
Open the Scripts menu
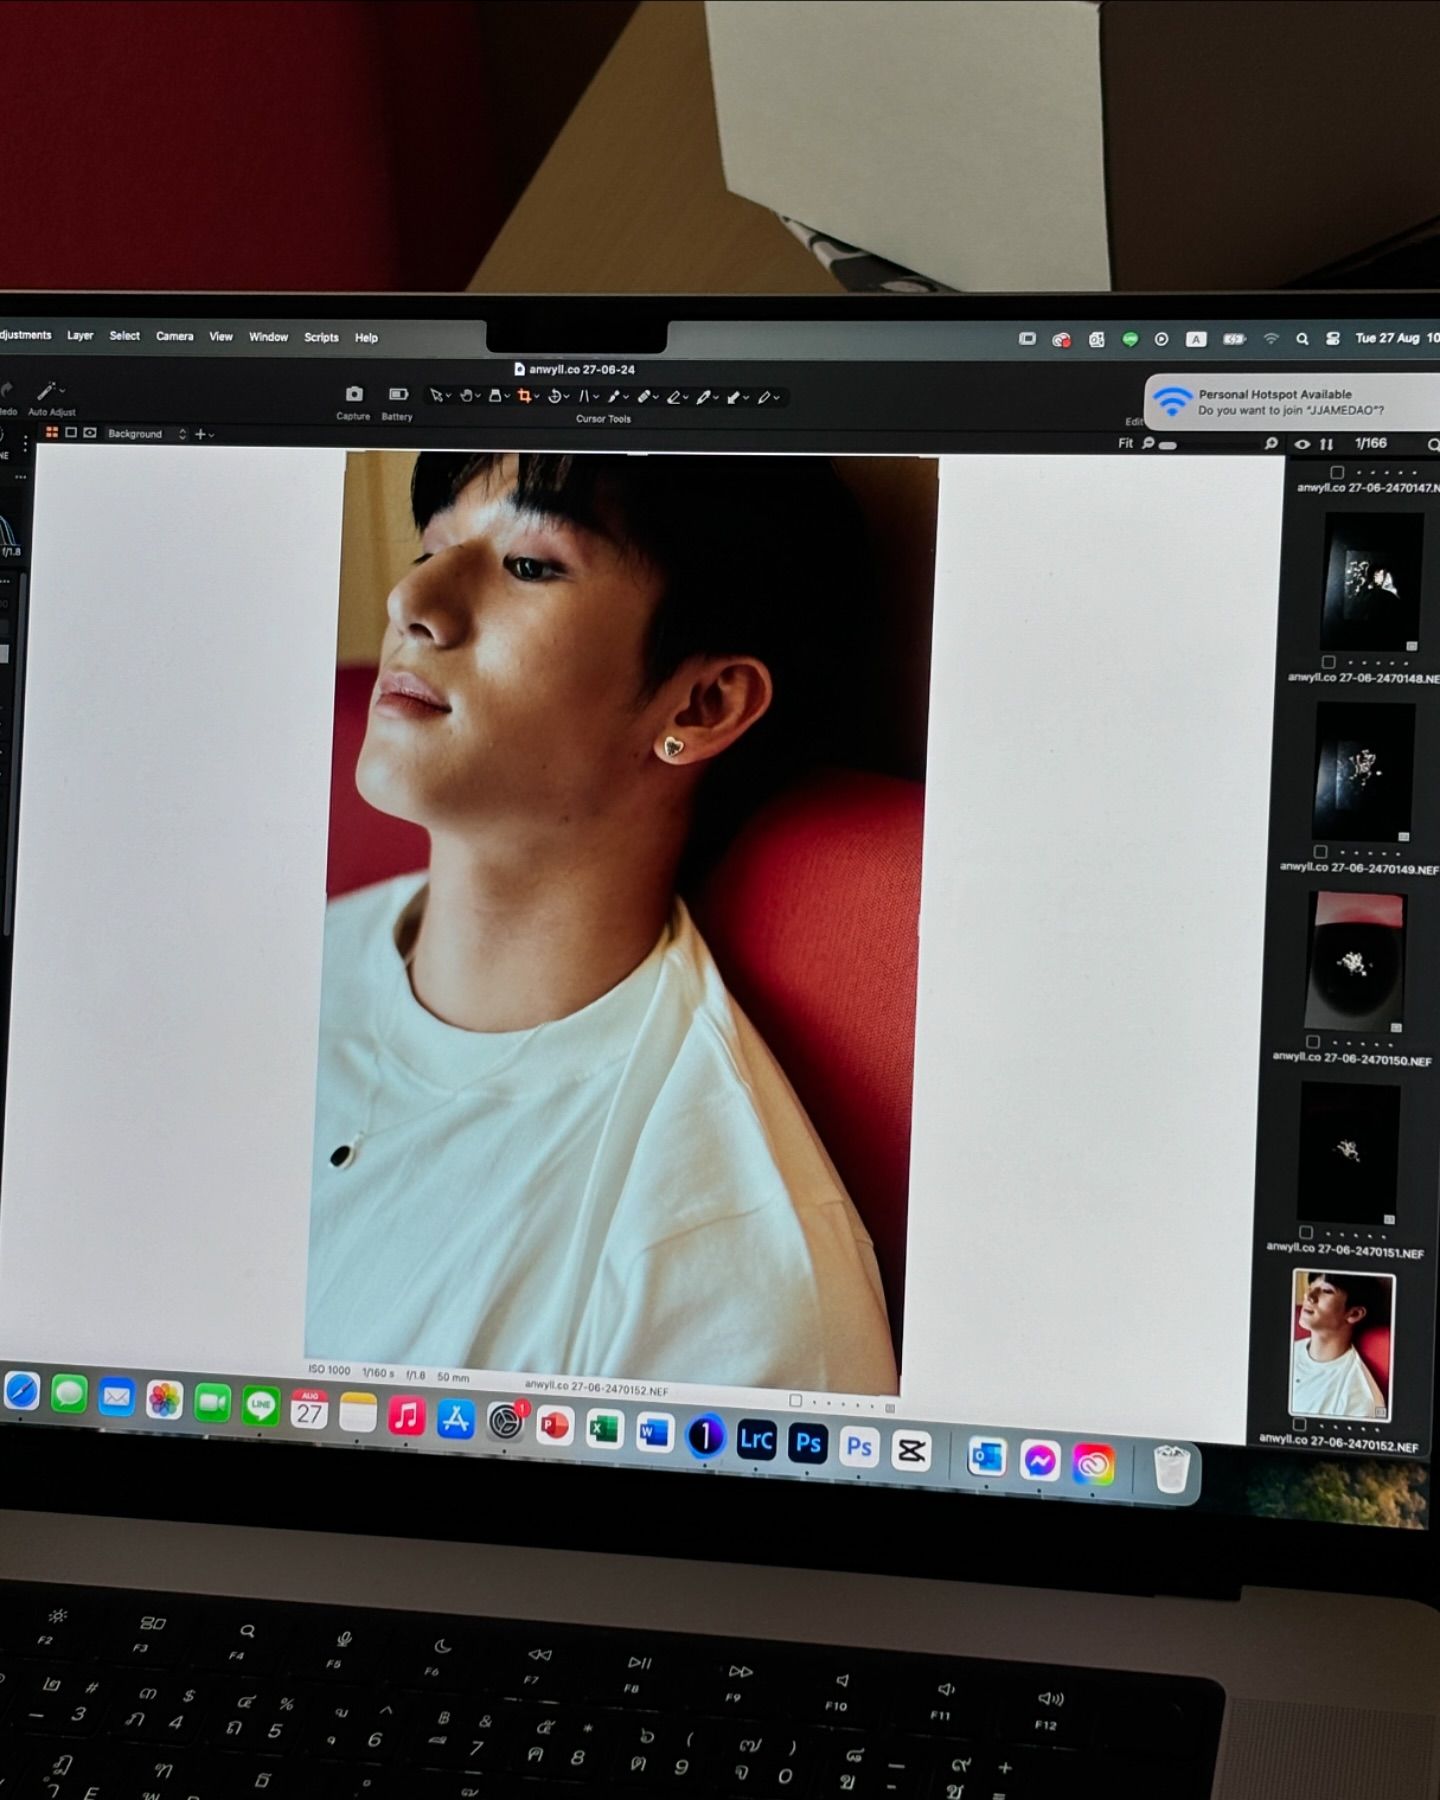tap(321, 338)
